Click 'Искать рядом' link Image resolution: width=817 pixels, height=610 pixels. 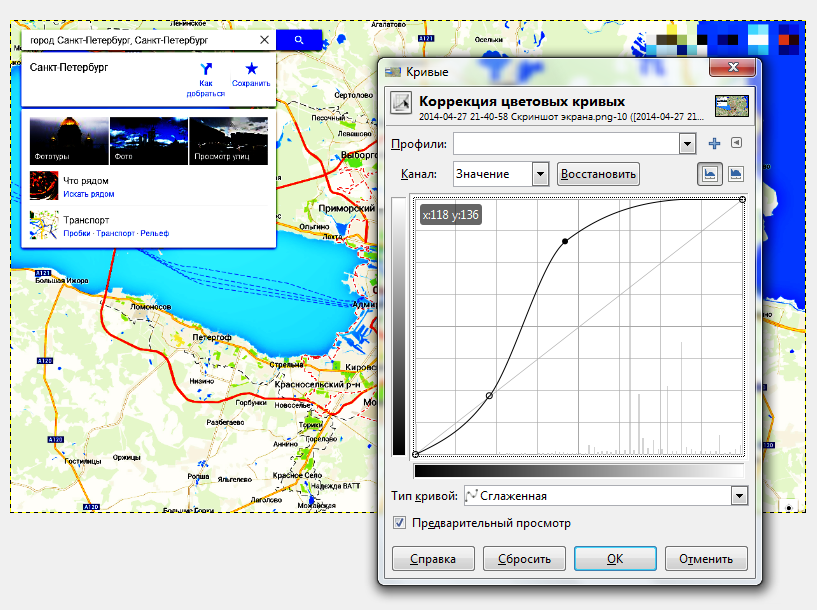(89, 194)
